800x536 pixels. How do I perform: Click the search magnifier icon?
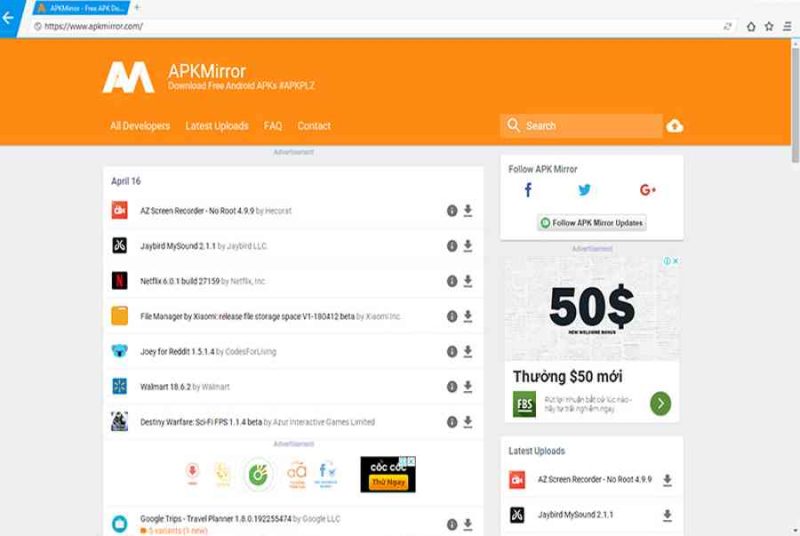click(x=513, y=125)
